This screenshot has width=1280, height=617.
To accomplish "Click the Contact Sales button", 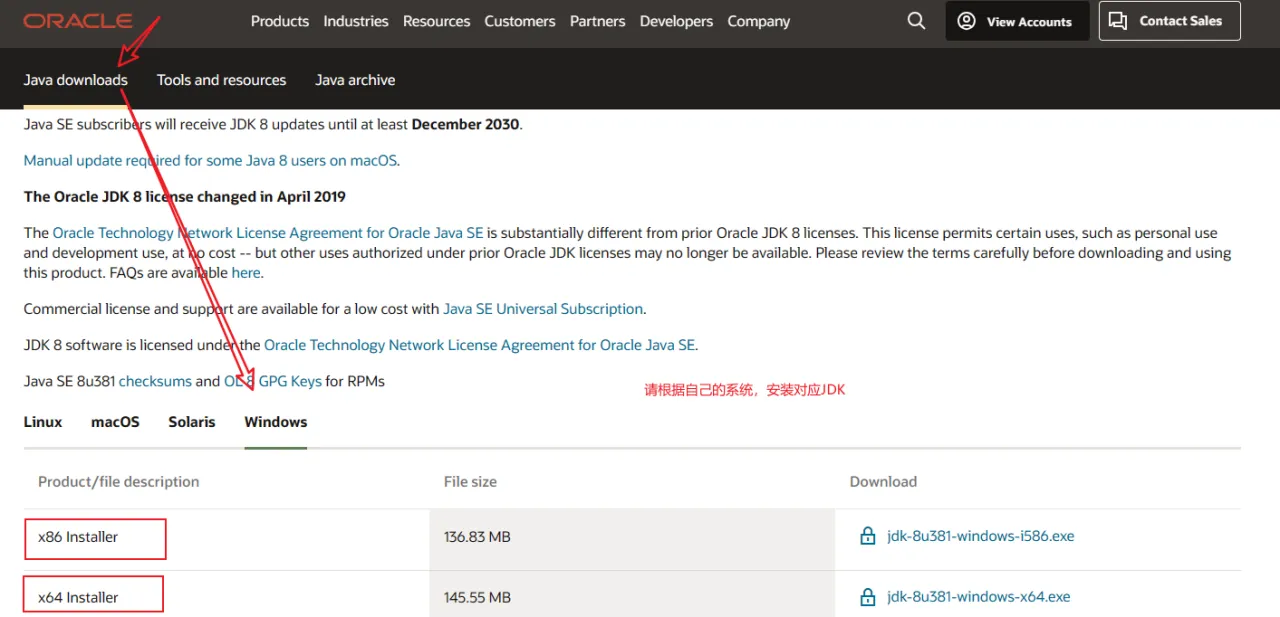I will point(1169,21).
